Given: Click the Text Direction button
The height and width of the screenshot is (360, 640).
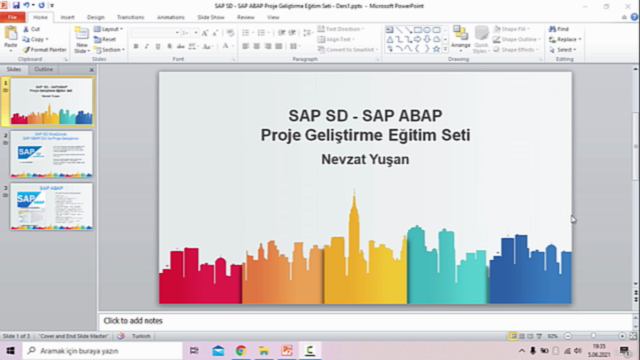Looking at the screenshot, I should pyautogui.click(x=341, y=29).
